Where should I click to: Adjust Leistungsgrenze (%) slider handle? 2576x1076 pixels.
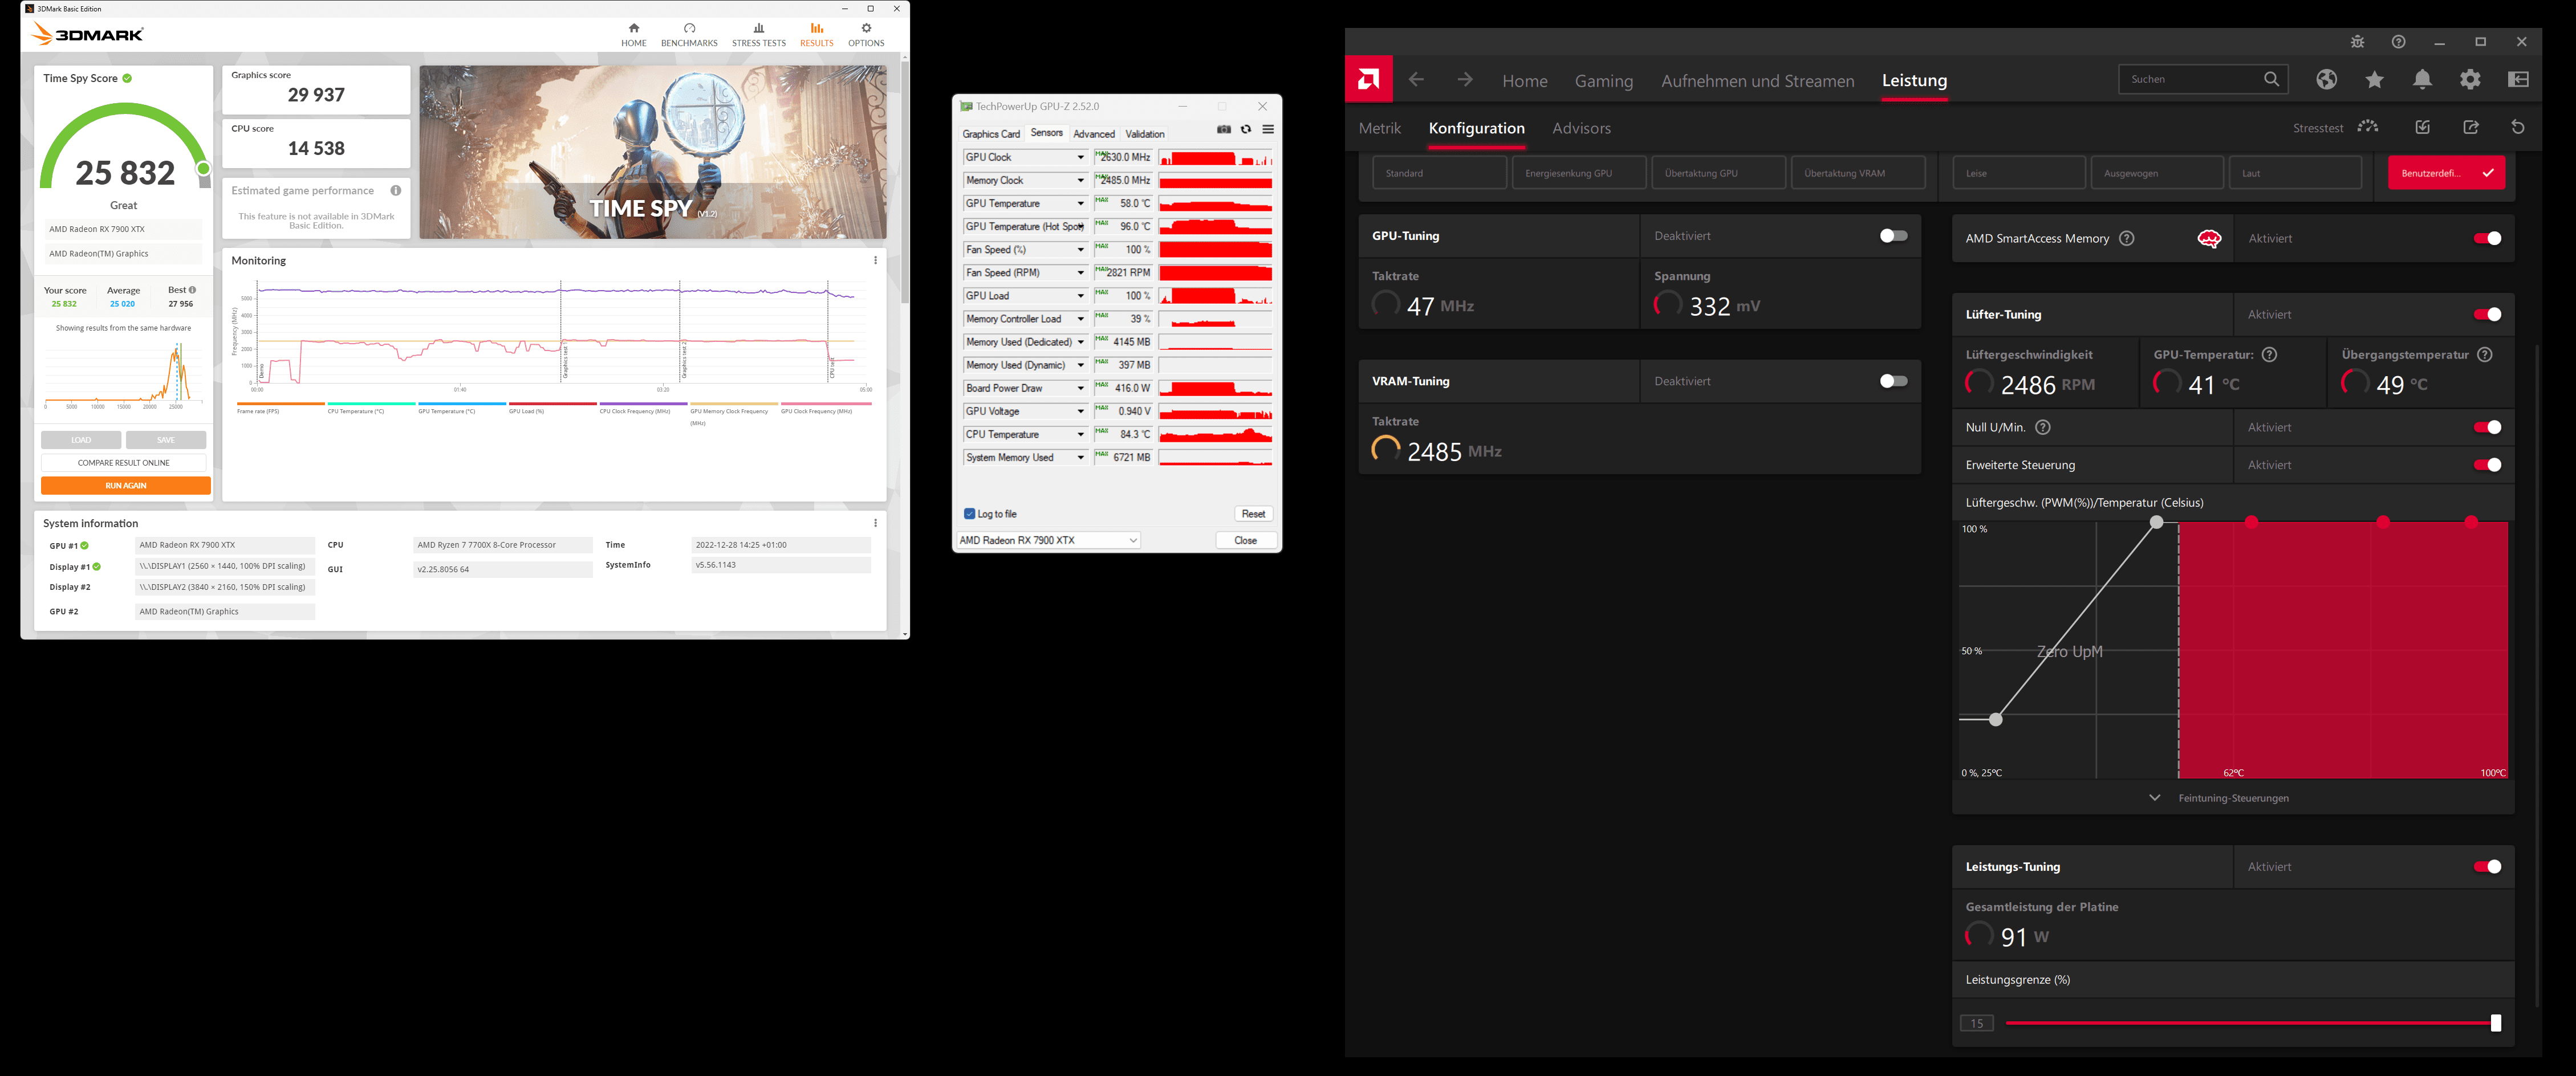point(2495,1023)
